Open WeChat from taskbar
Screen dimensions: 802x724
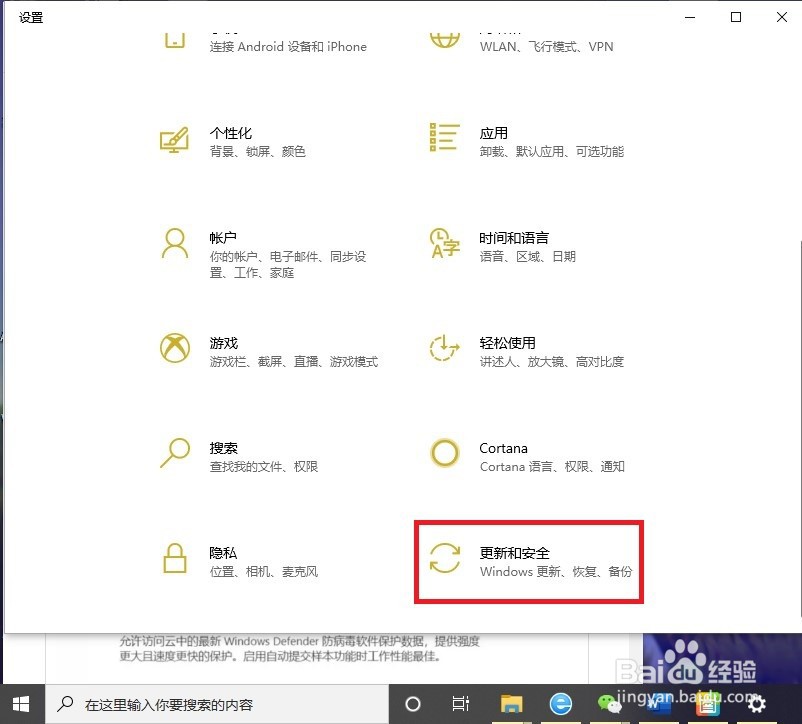(610, 704)
